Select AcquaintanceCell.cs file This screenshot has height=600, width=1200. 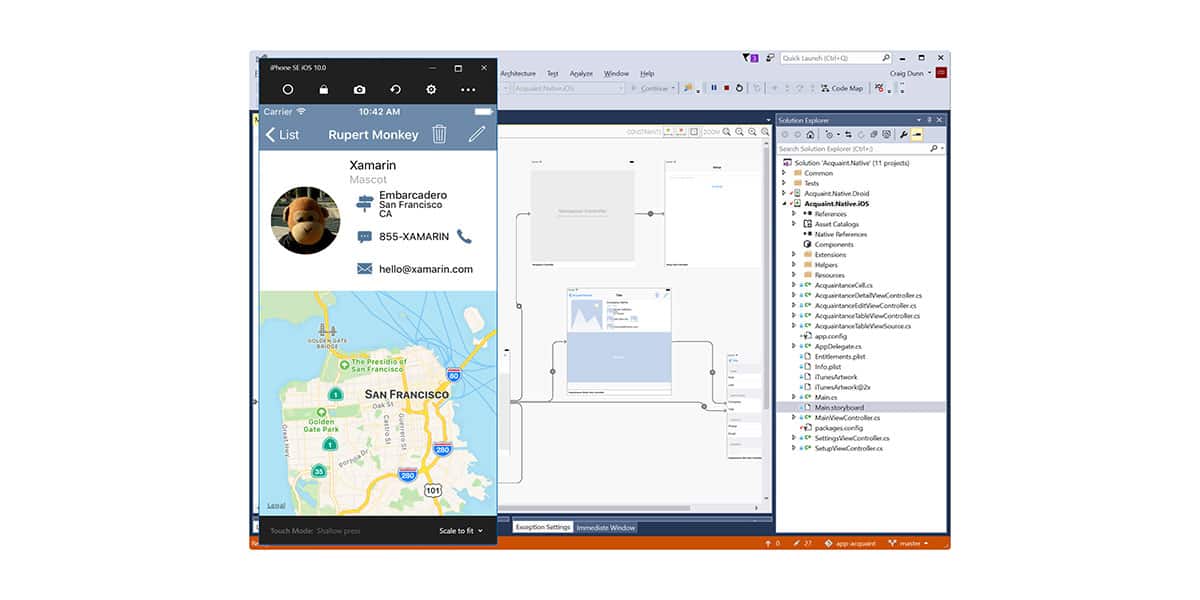pos(844,285)
